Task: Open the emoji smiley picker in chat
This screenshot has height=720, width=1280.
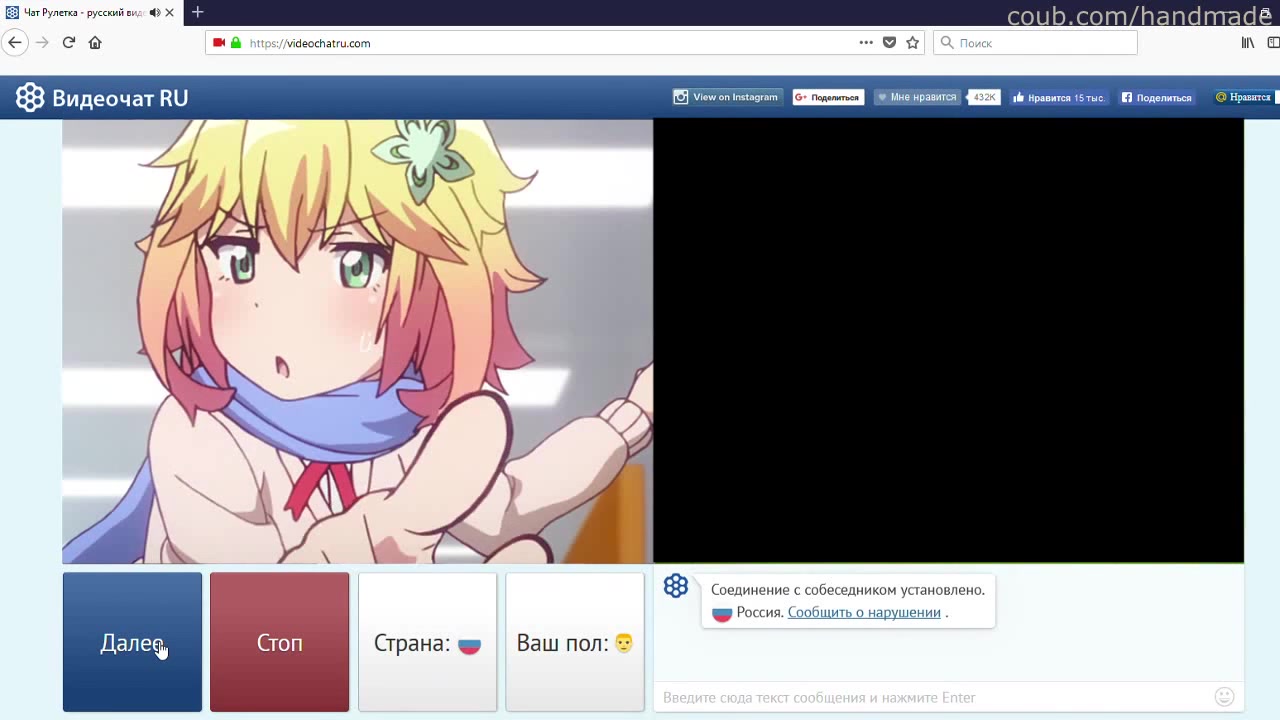Action: 1224,697
